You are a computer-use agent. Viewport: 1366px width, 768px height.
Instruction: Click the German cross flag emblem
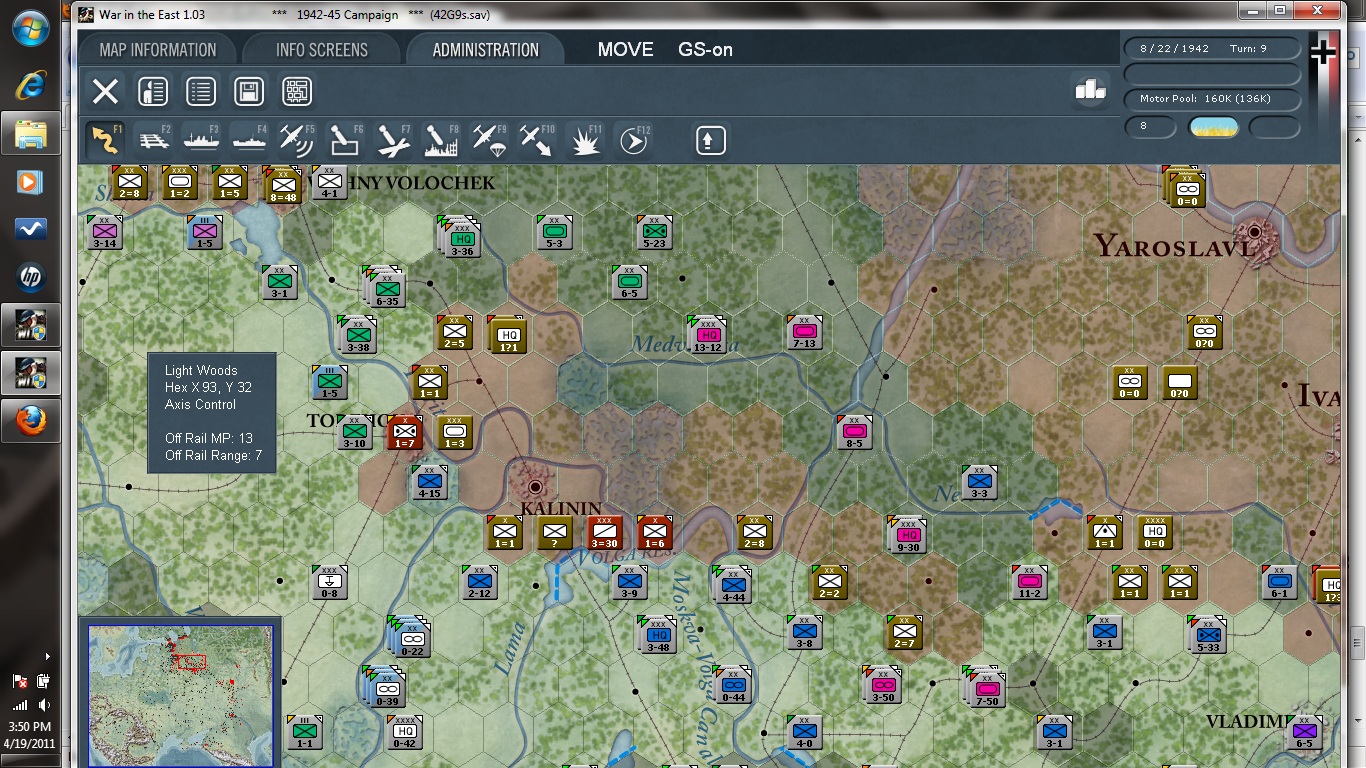click(x=1323, y=52)
